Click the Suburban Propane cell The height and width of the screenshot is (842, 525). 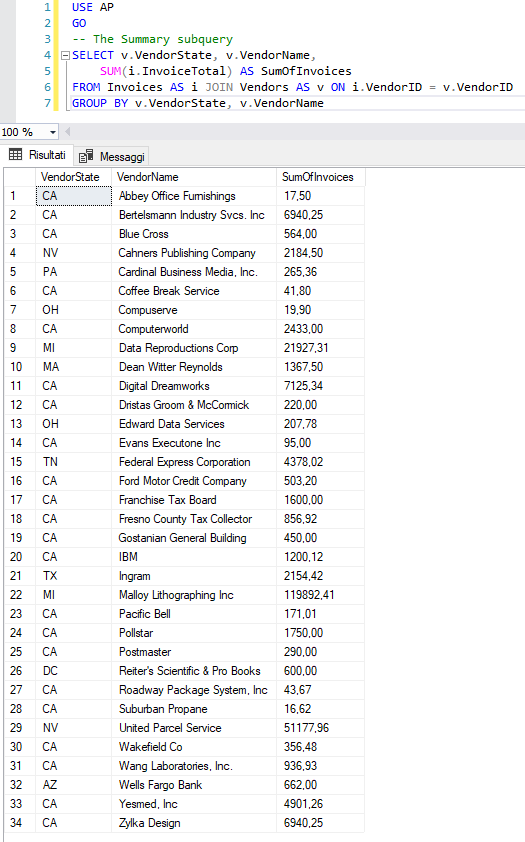(x=194, y=709)
